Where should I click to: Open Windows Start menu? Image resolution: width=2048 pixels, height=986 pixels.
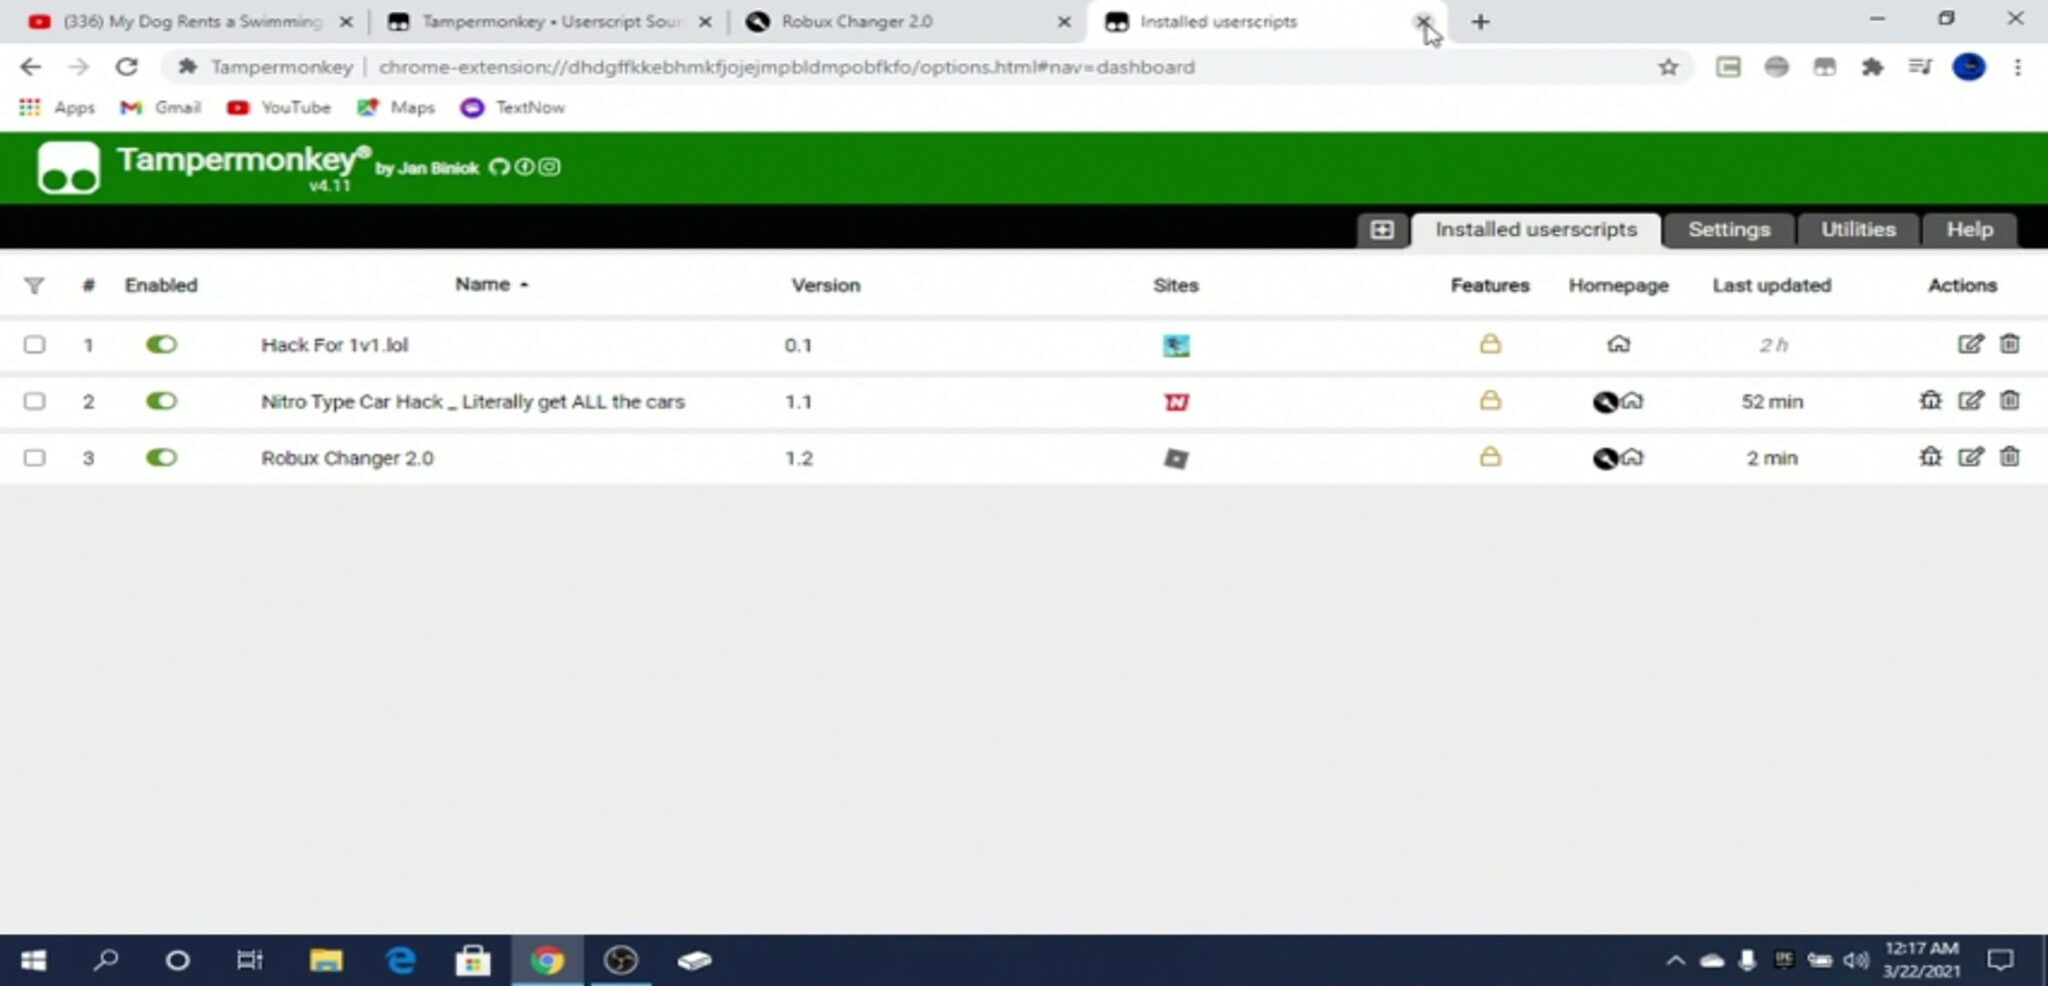(33, 961)
